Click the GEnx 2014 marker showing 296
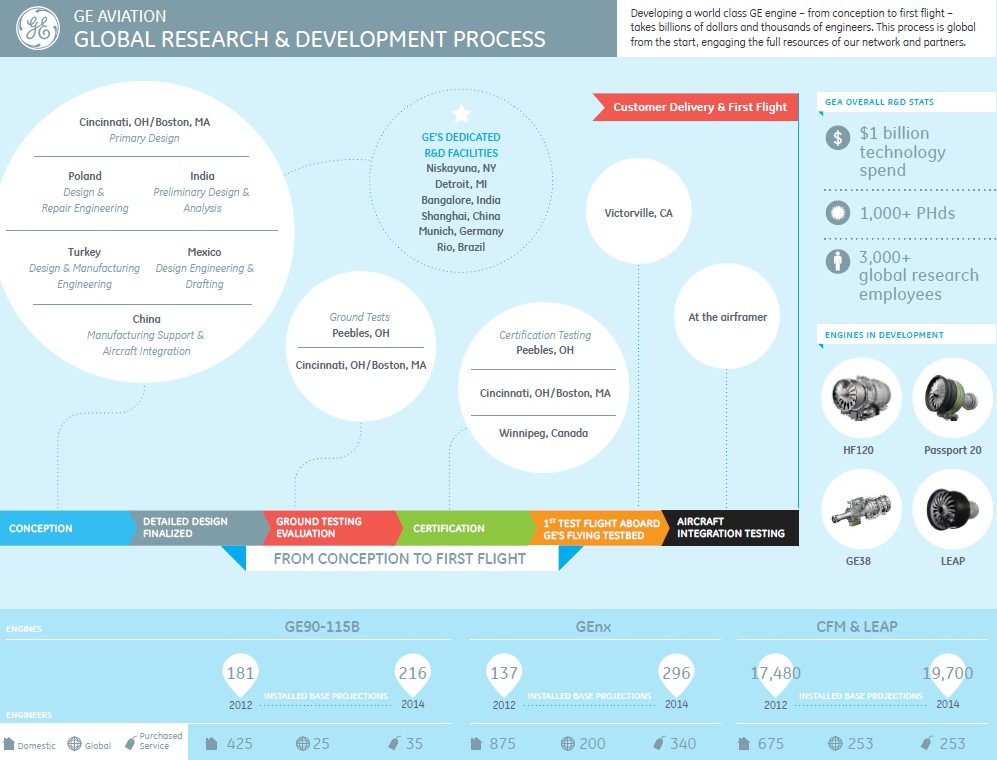 [676, 675]
